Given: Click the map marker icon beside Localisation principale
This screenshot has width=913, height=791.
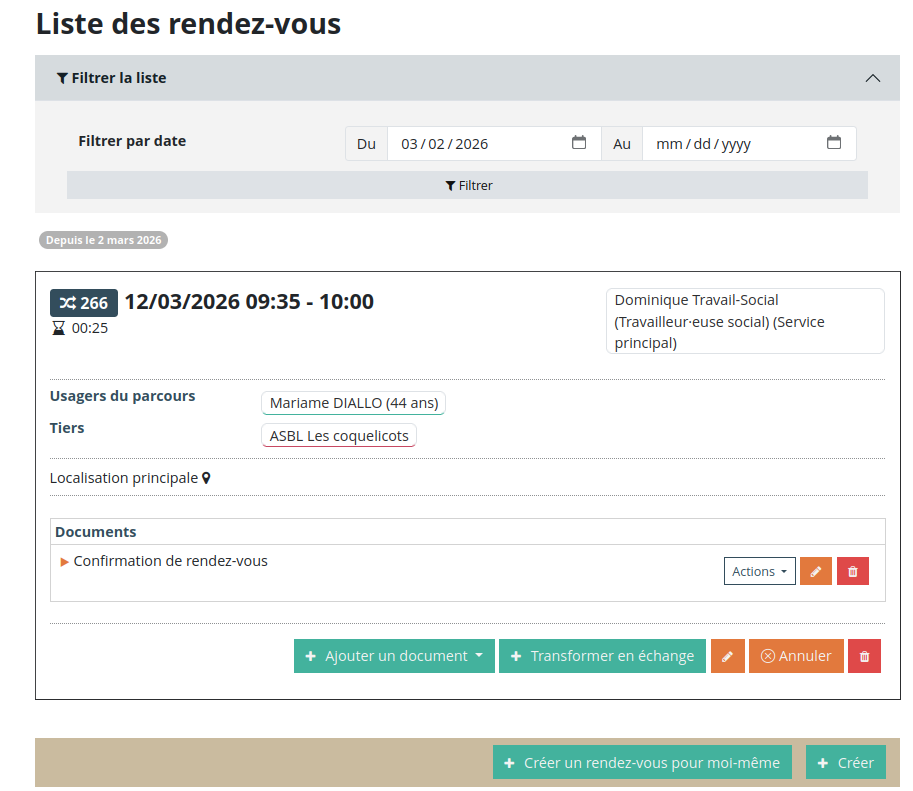Looking at the screenshot, I should tap(207, 478).
